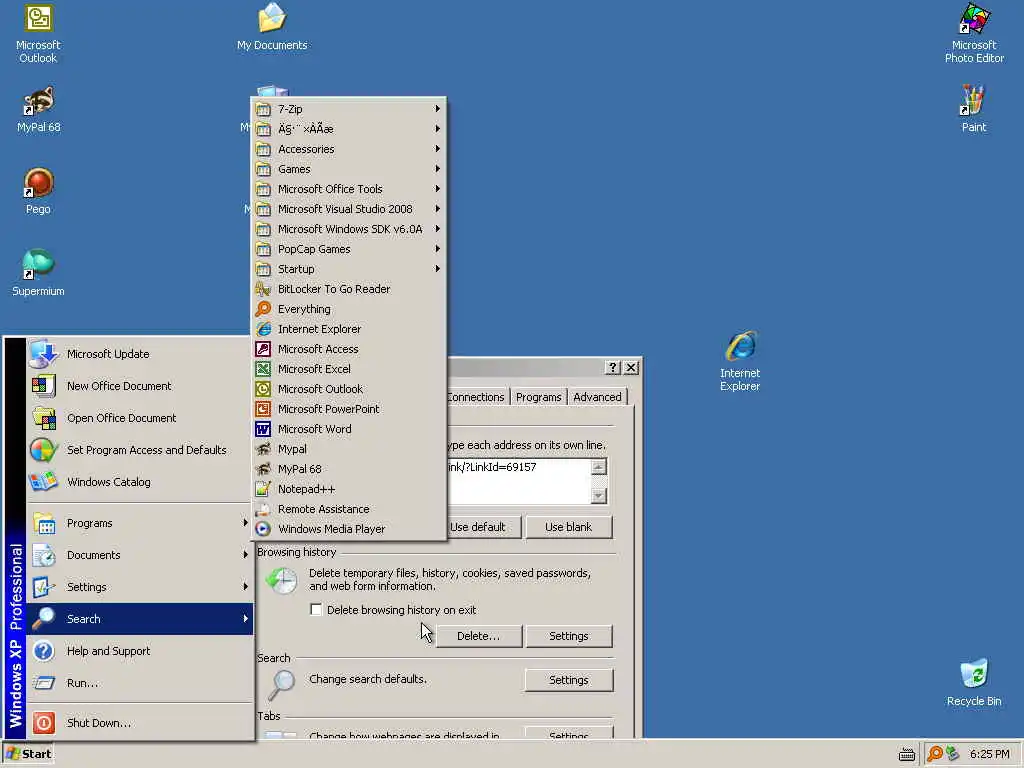Expand the PopCap Games folder
This screenshot has width=1024, height=768.
point(349,249)
